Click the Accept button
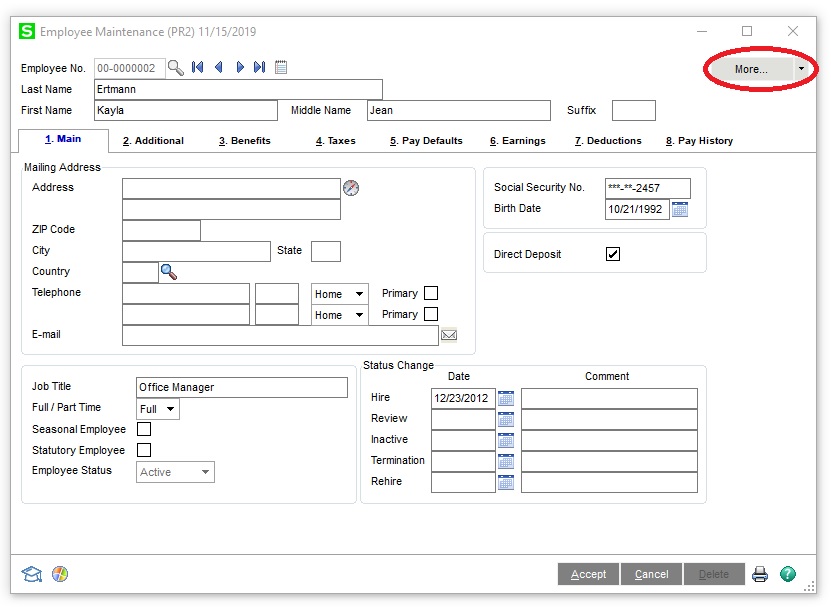Screen dimensions: 831x612 pyautogui.click(x=588, y=574)
